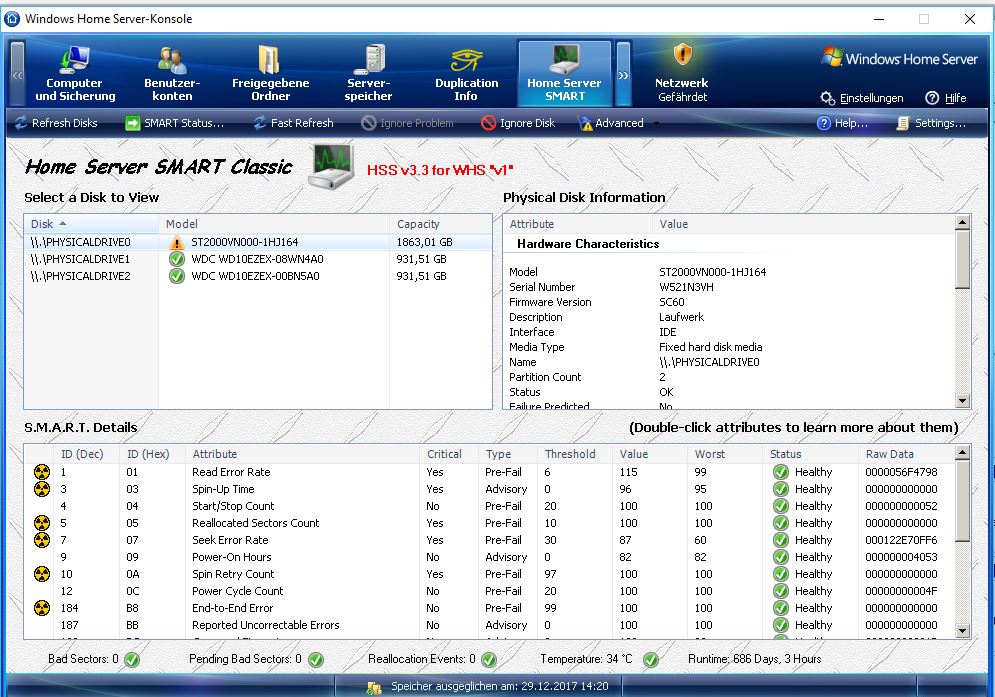Click Fast Refresh toolbar button
The image size is (995, 697).
[293, 123]
